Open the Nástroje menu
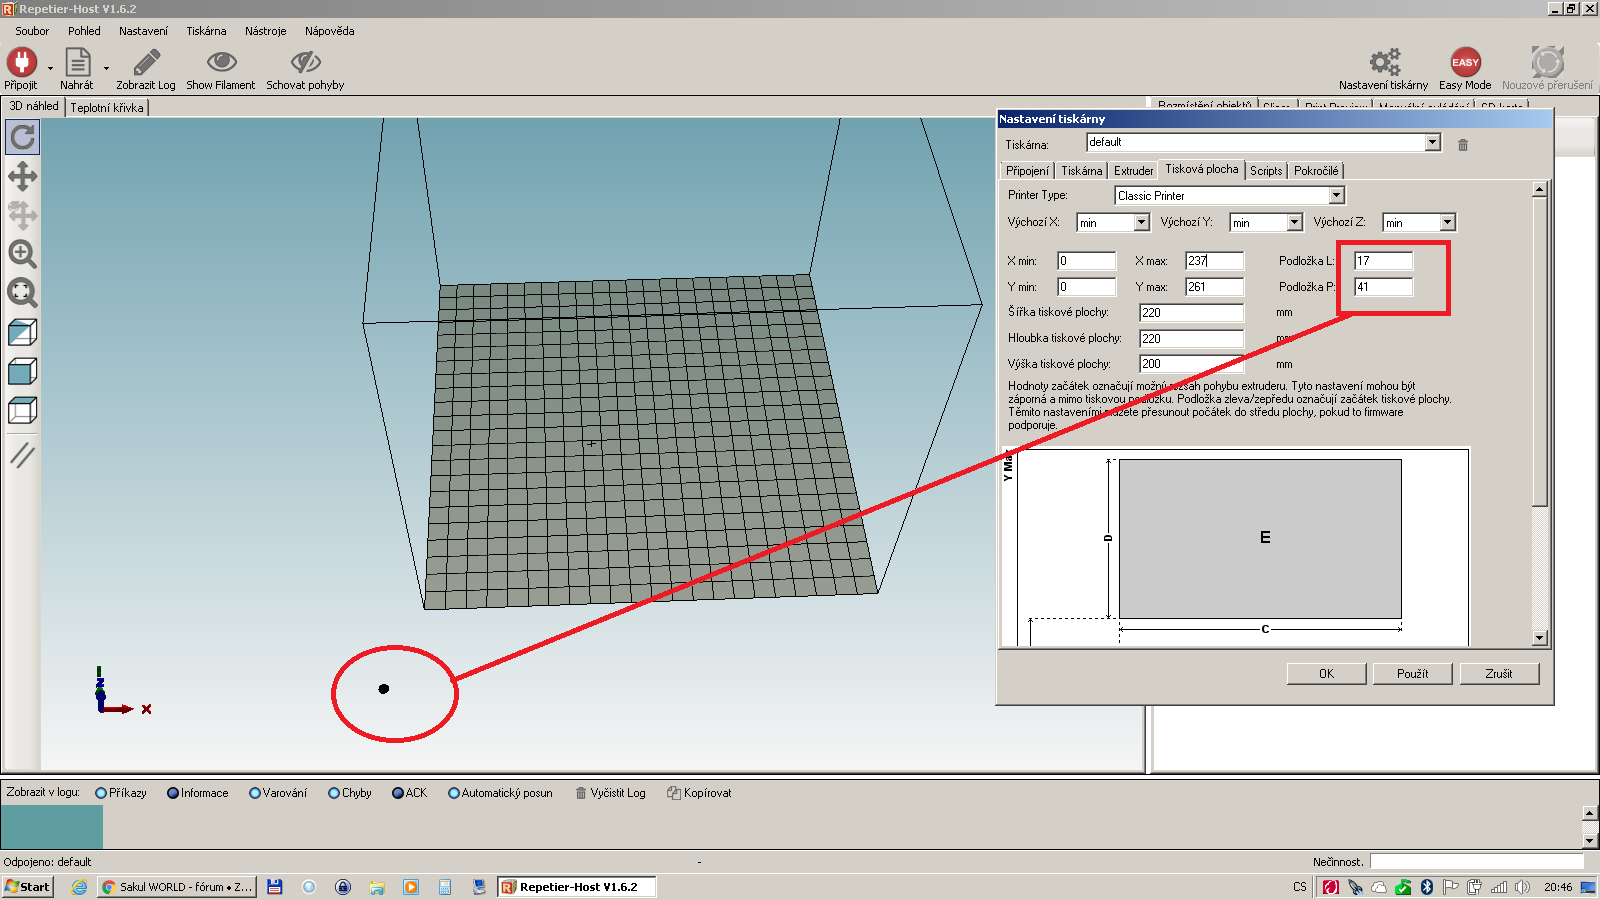The height and width of the screenshot is (900, 1600). pyautogui.click(x=265, y=31)
